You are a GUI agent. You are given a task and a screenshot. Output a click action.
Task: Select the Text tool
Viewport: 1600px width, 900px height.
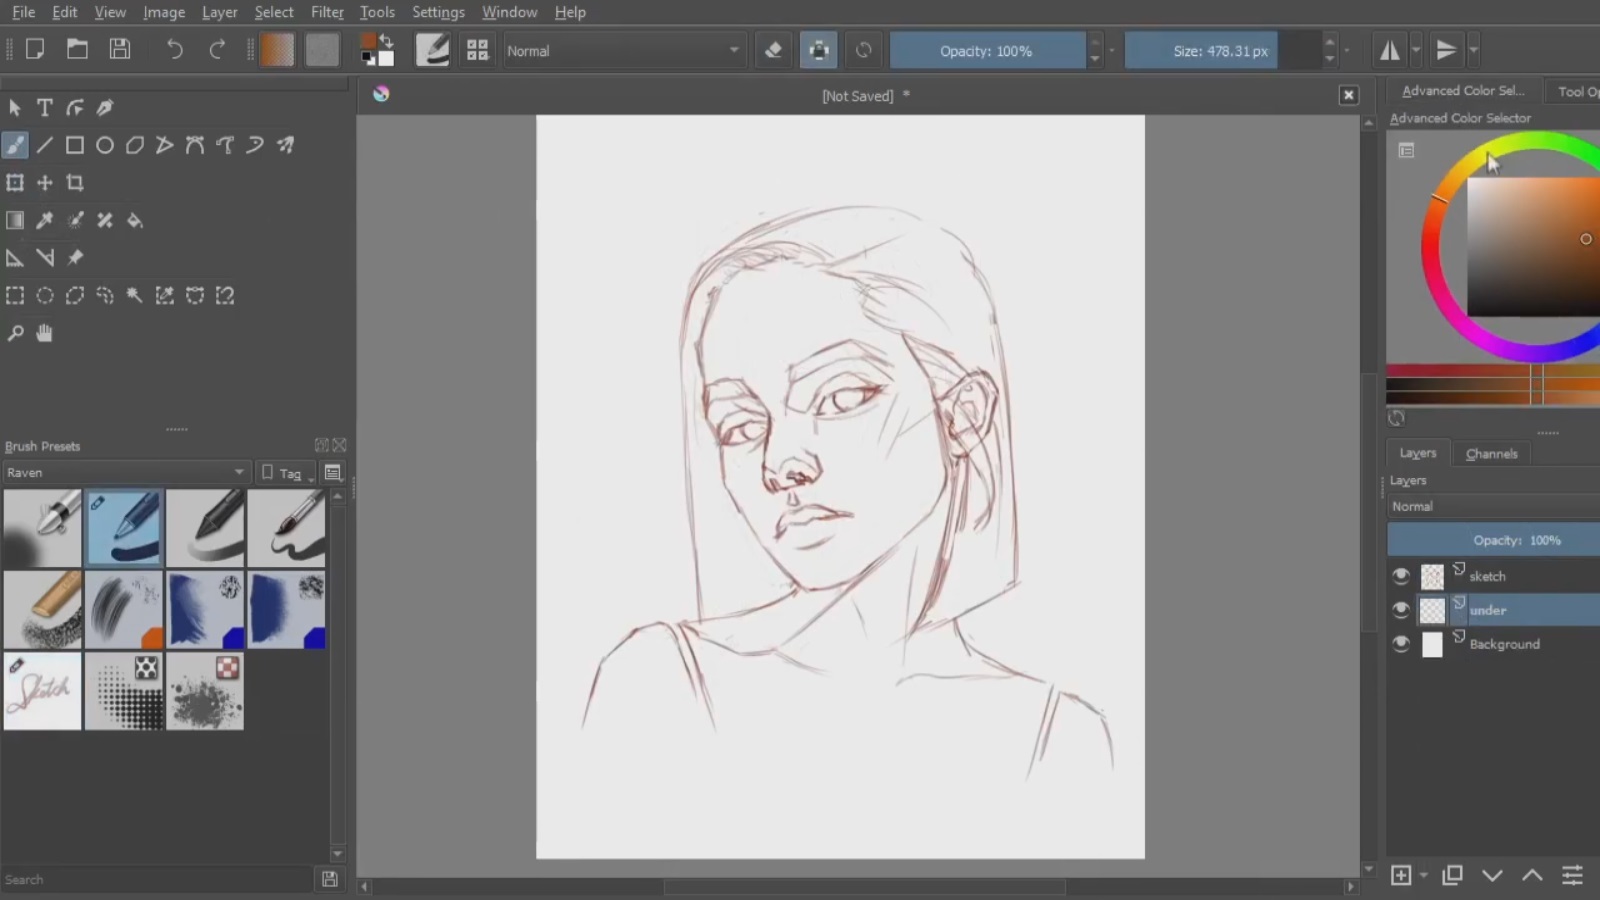point(45,108)
